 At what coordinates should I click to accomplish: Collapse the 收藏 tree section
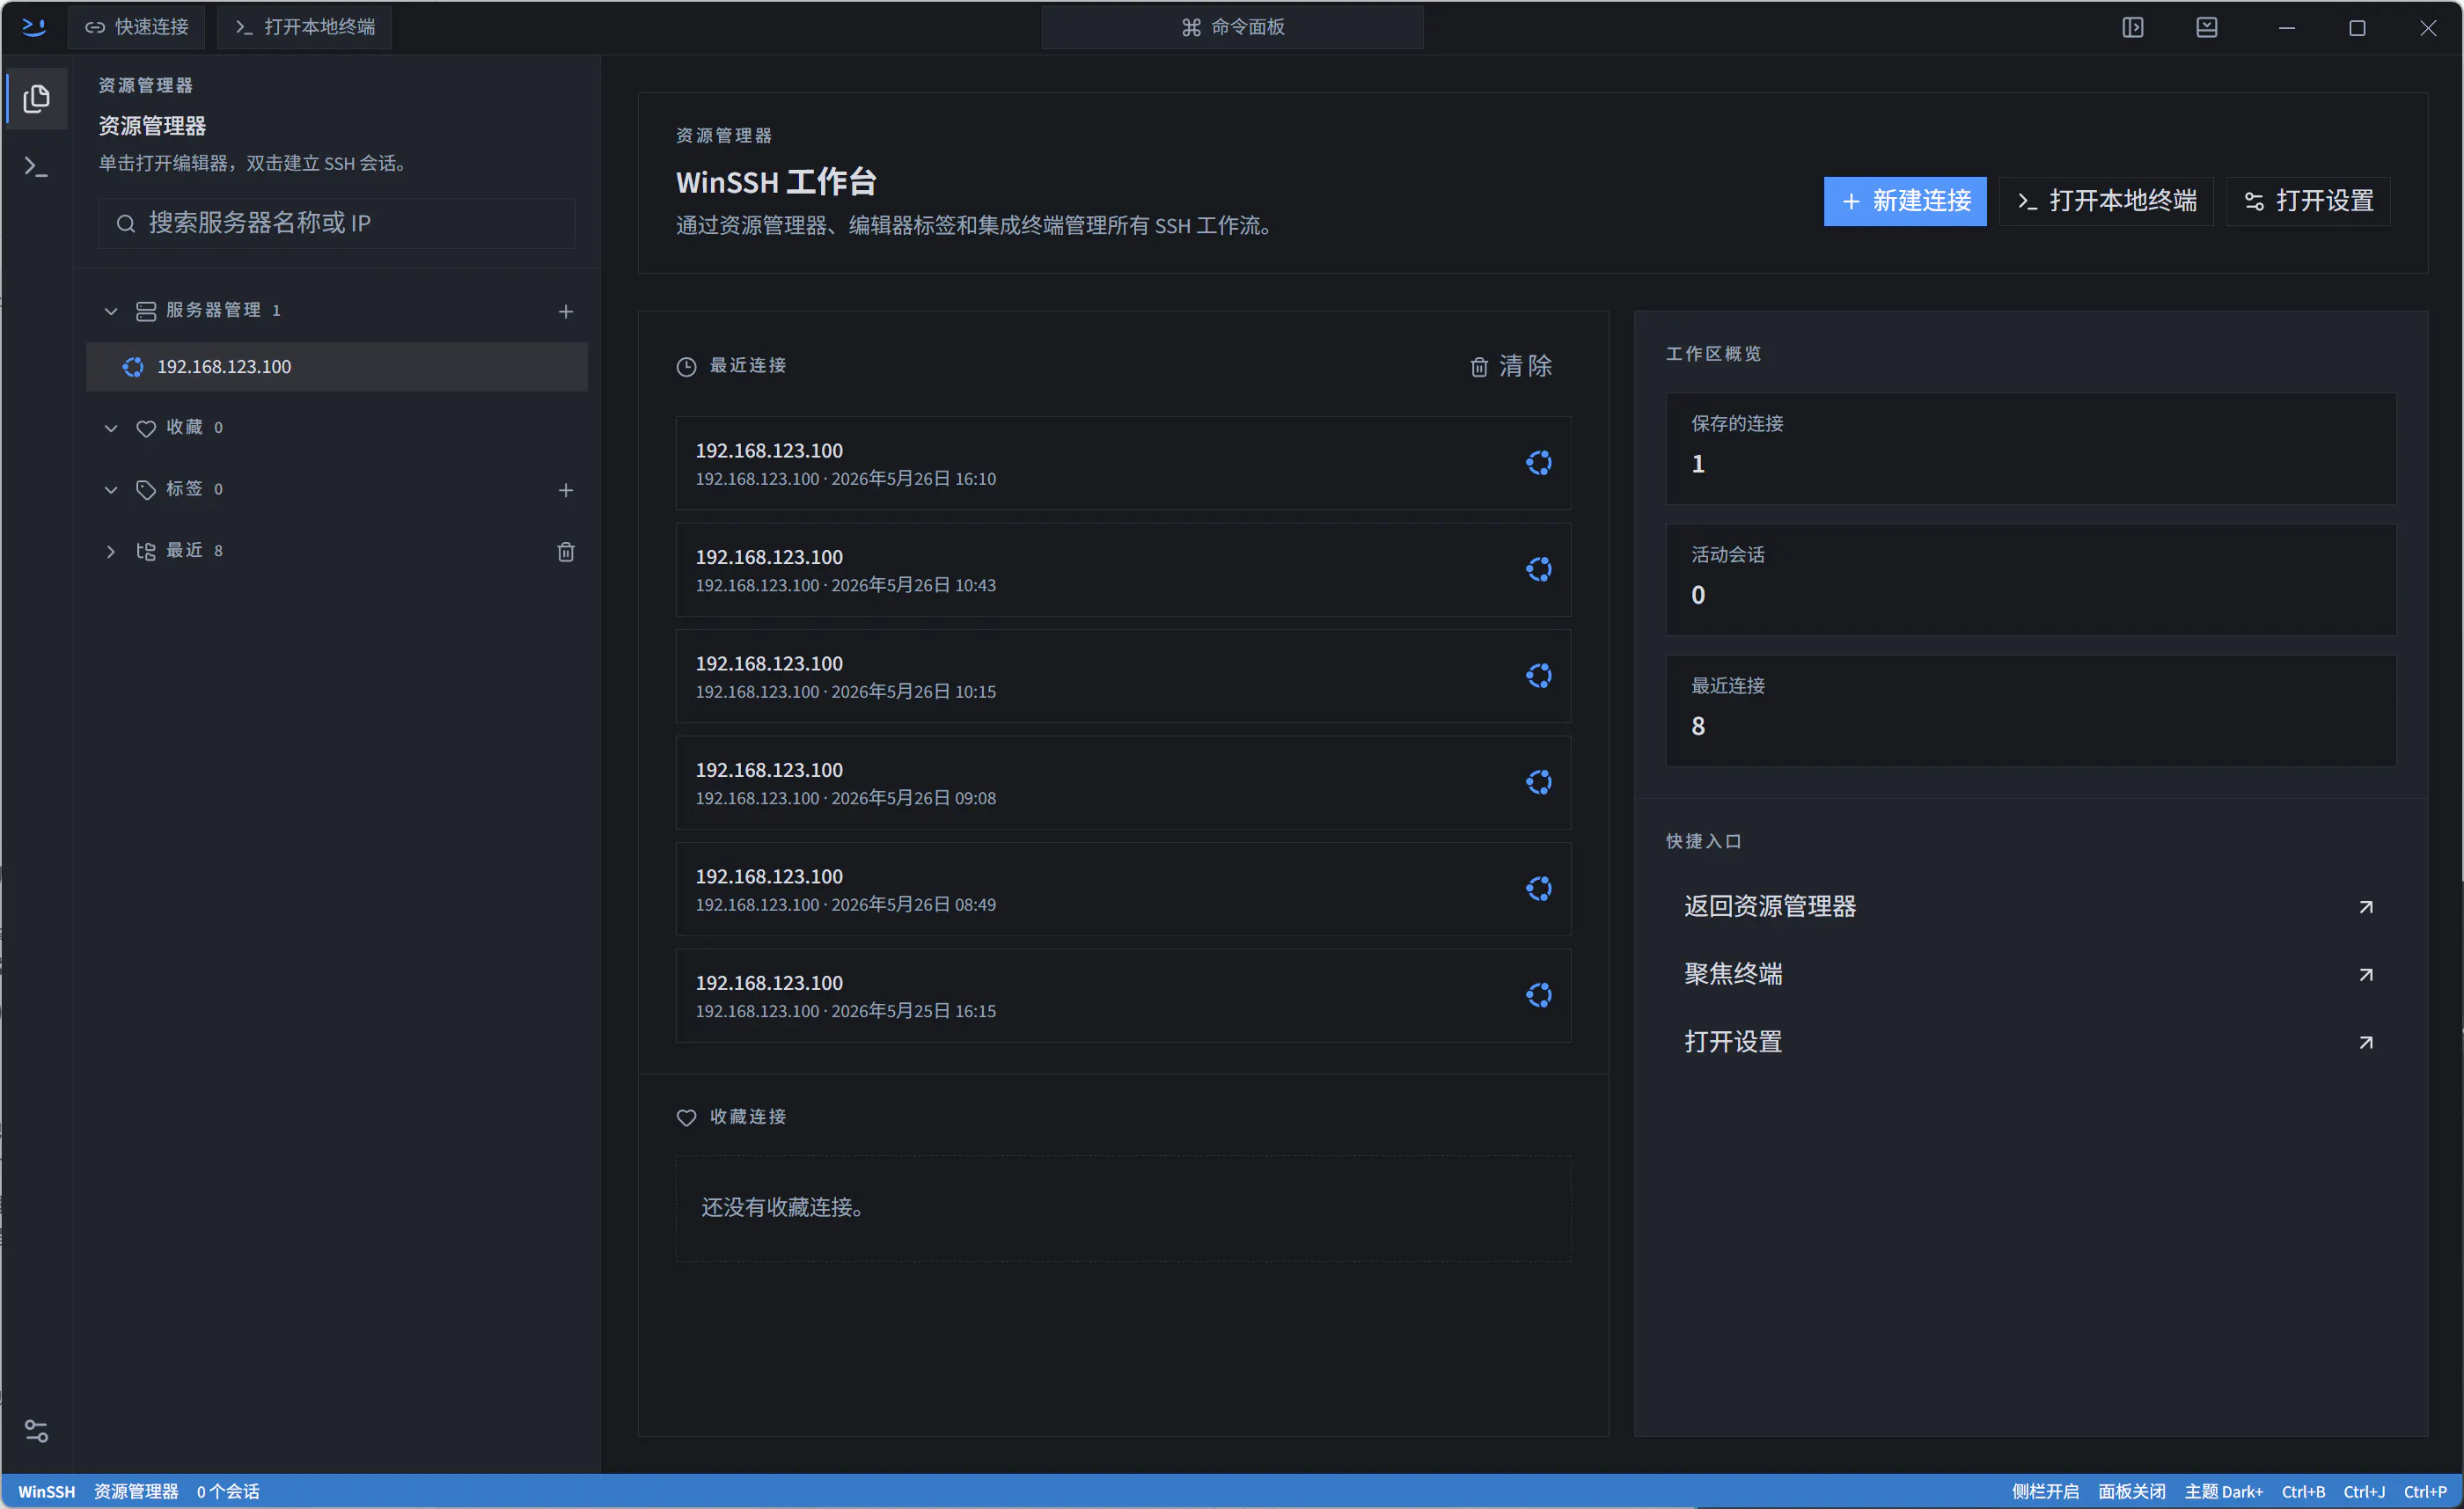111,428
